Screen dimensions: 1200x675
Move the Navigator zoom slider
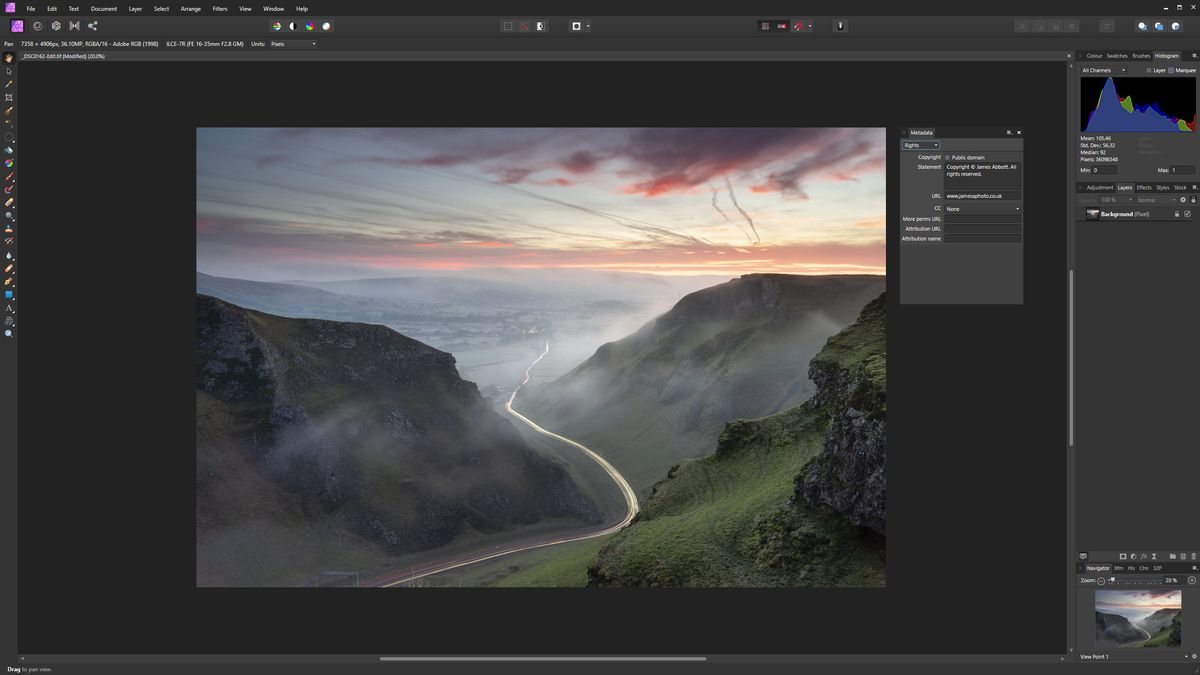[1112, 580]
